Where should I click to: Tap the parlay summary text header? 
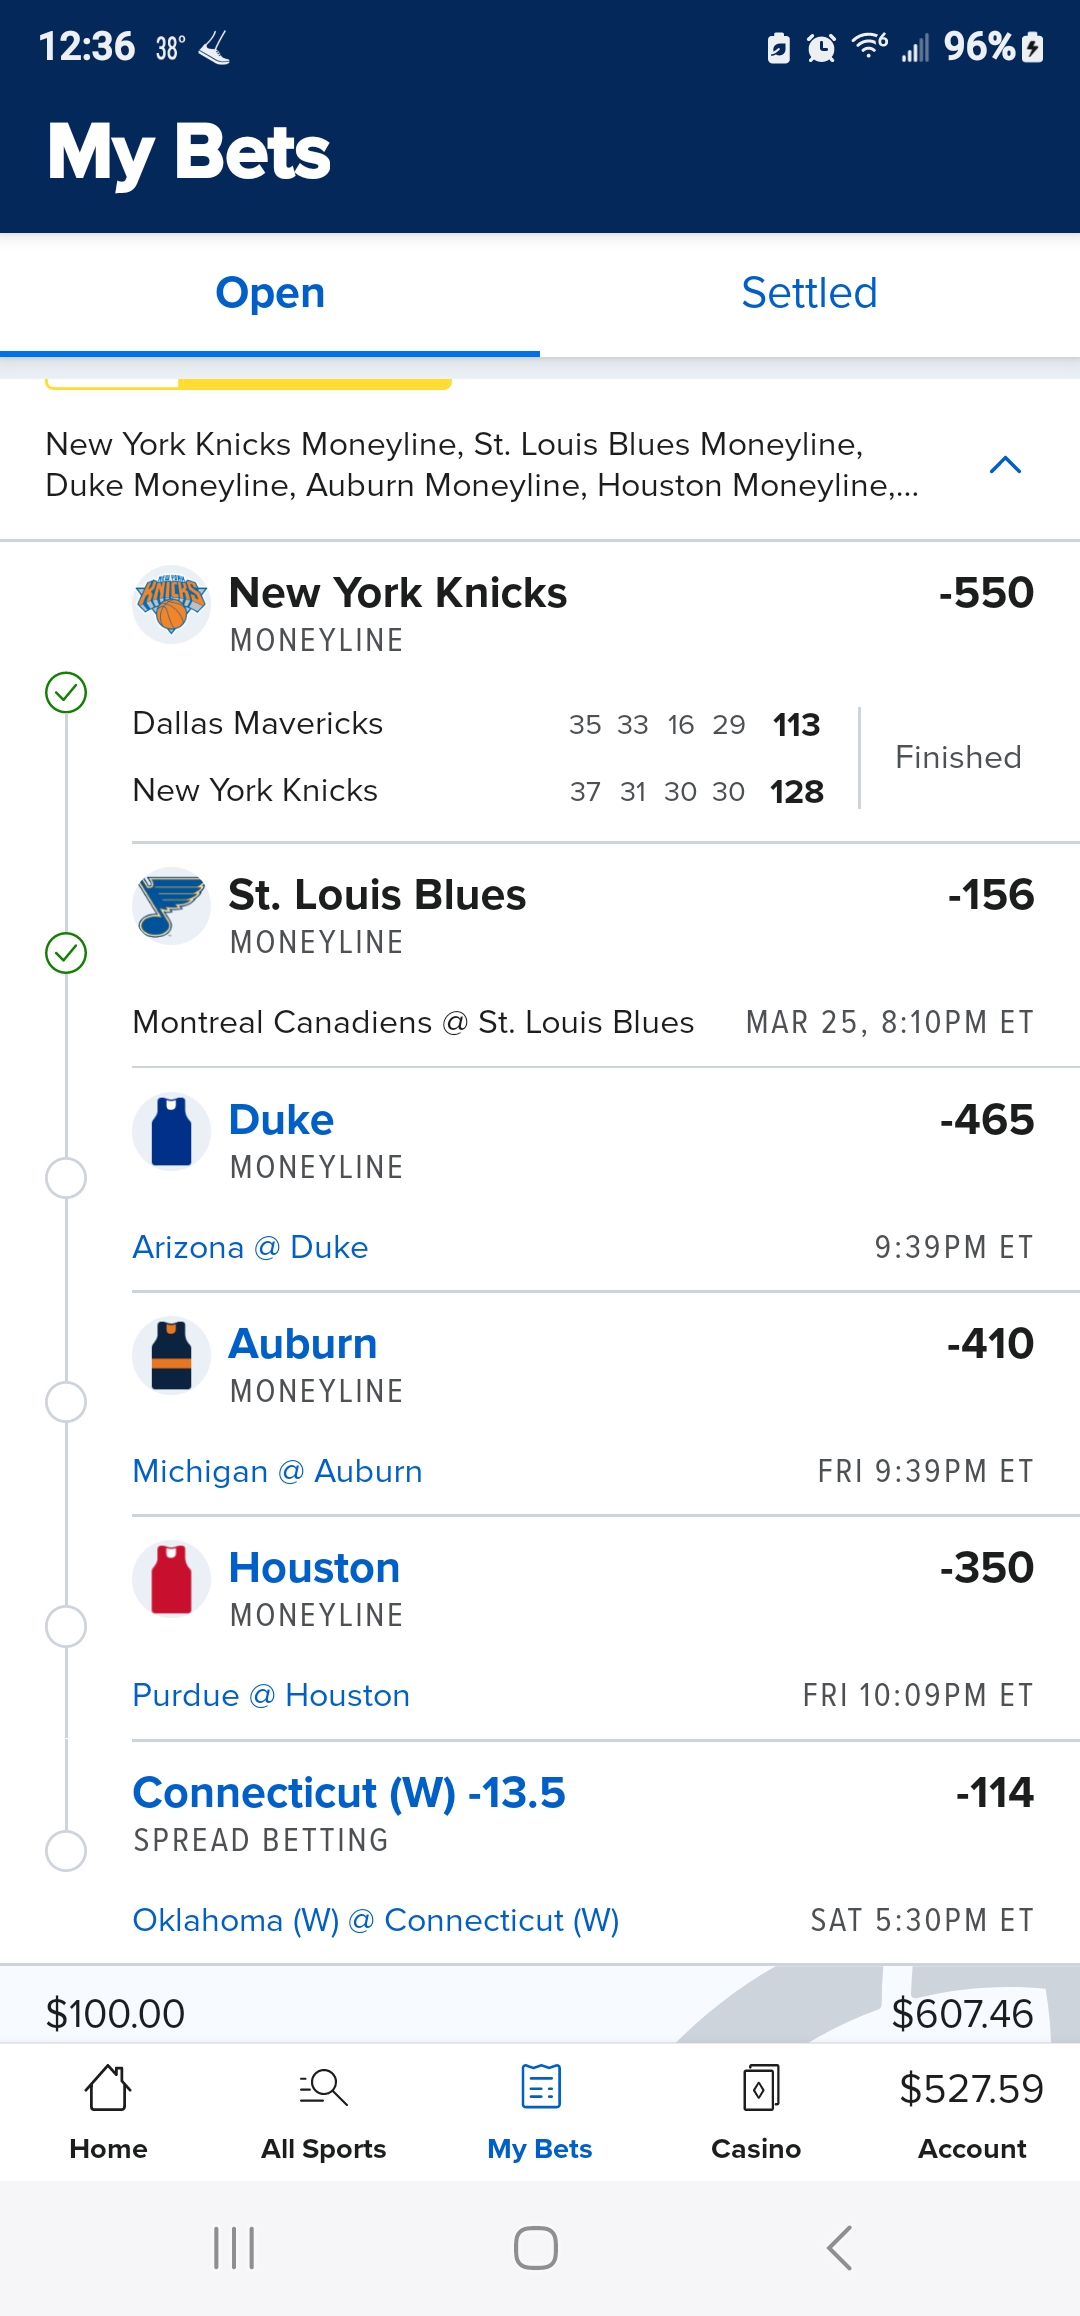pos(480,465)
